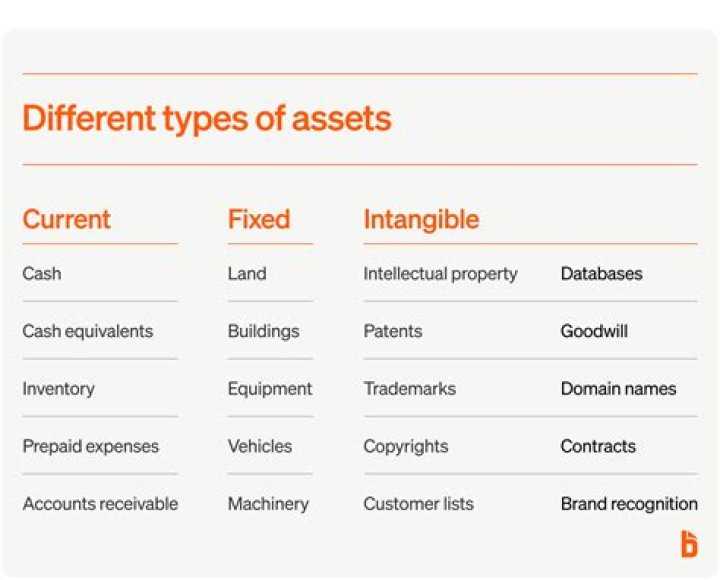
Task: Click the Goodwill entry
Action: pyautogui.click(x=594, y=331)
